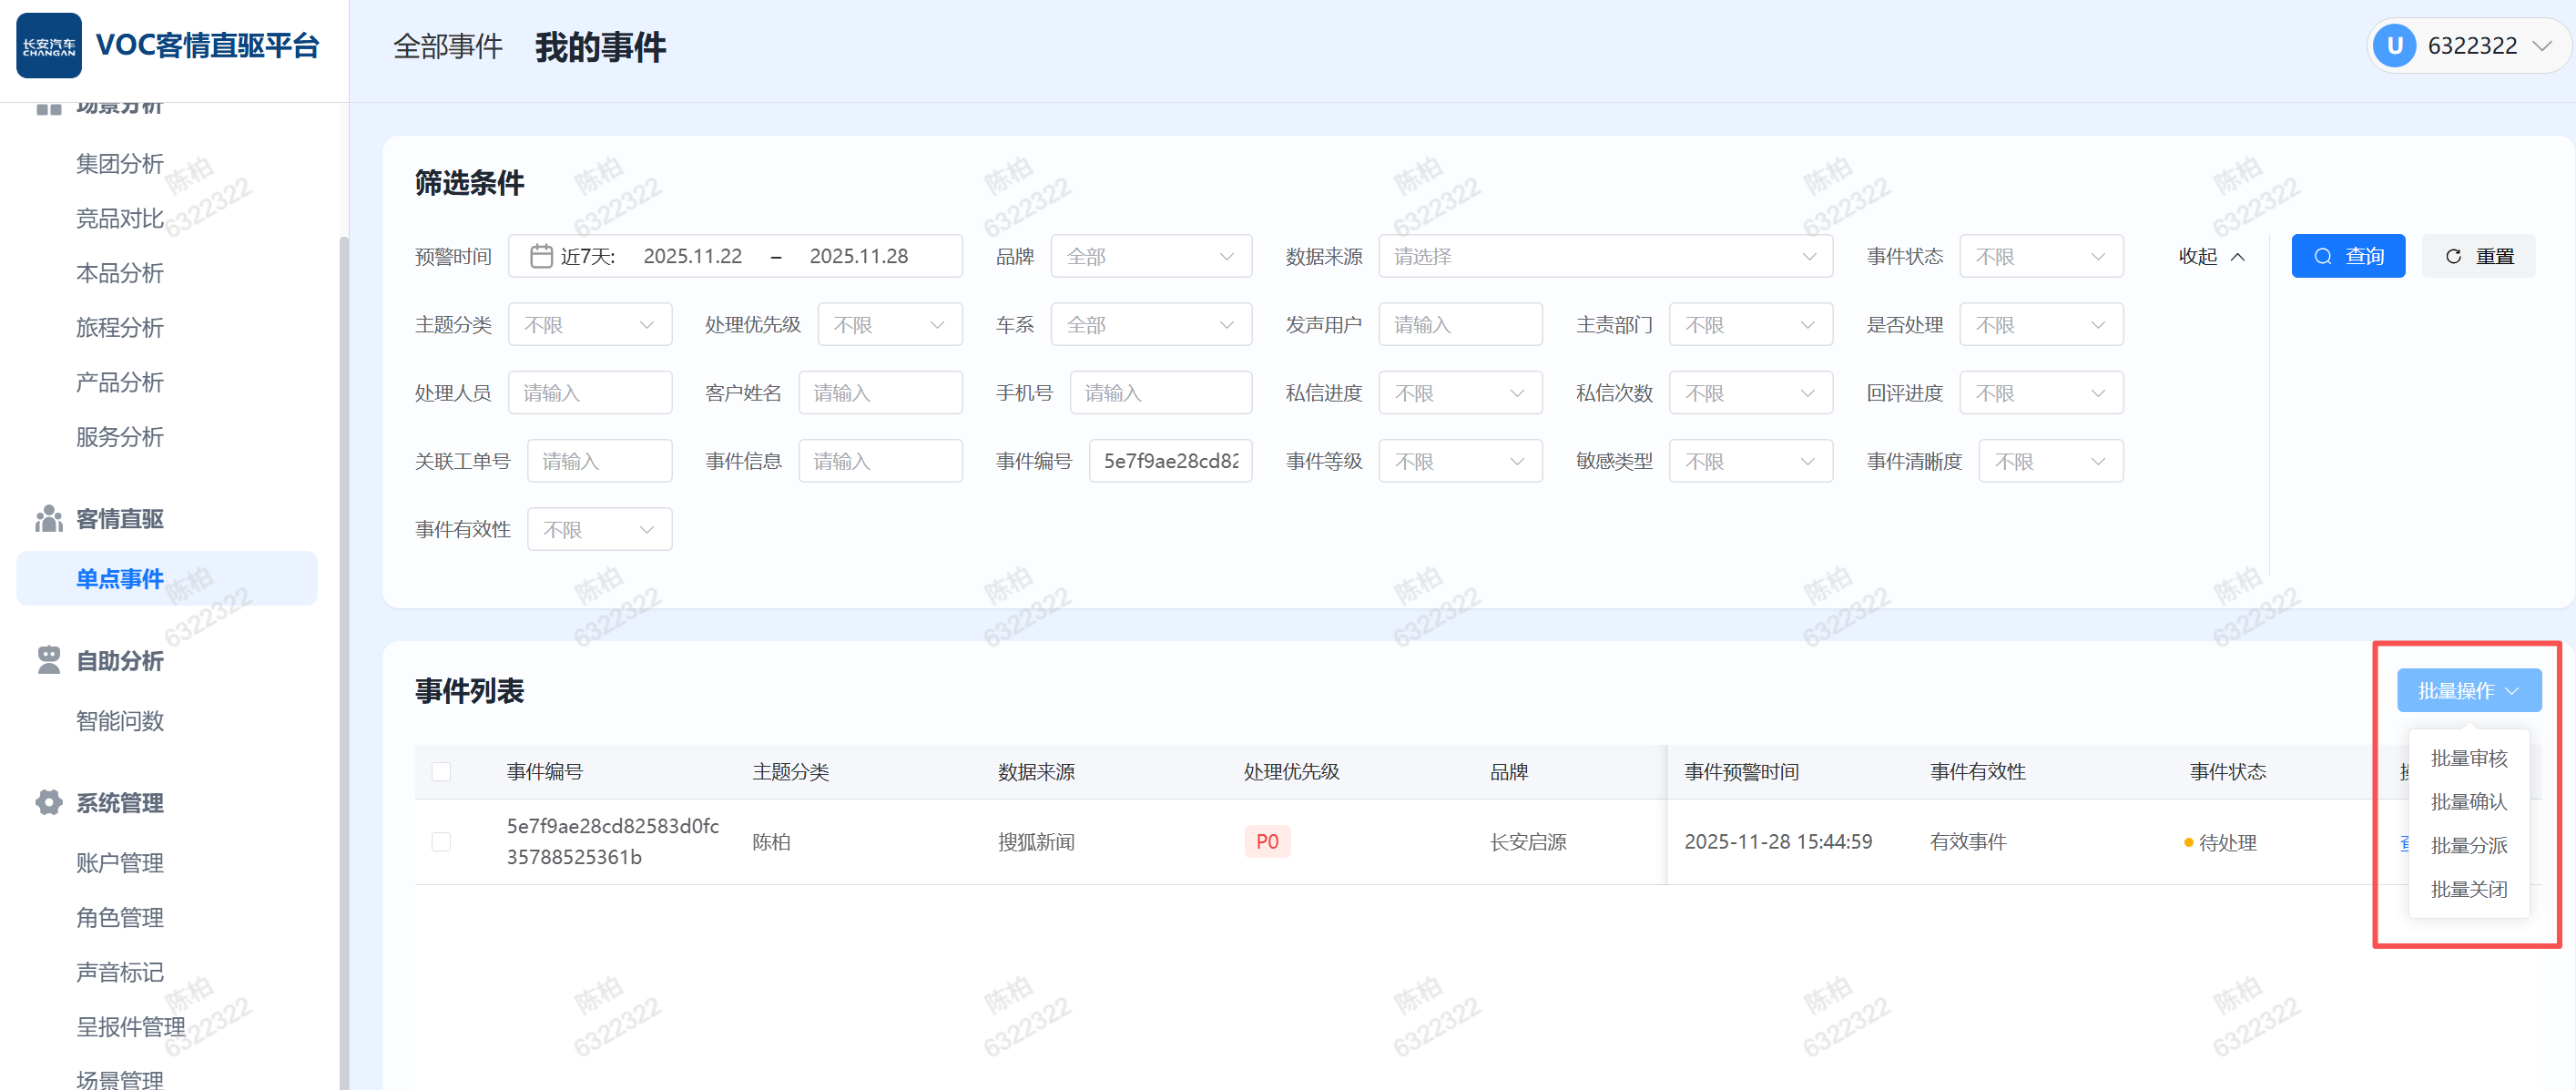The width and height of the screenshot is (2576, 1090).
Task: Click the refresh icon on 重置
Action: 2453,256
